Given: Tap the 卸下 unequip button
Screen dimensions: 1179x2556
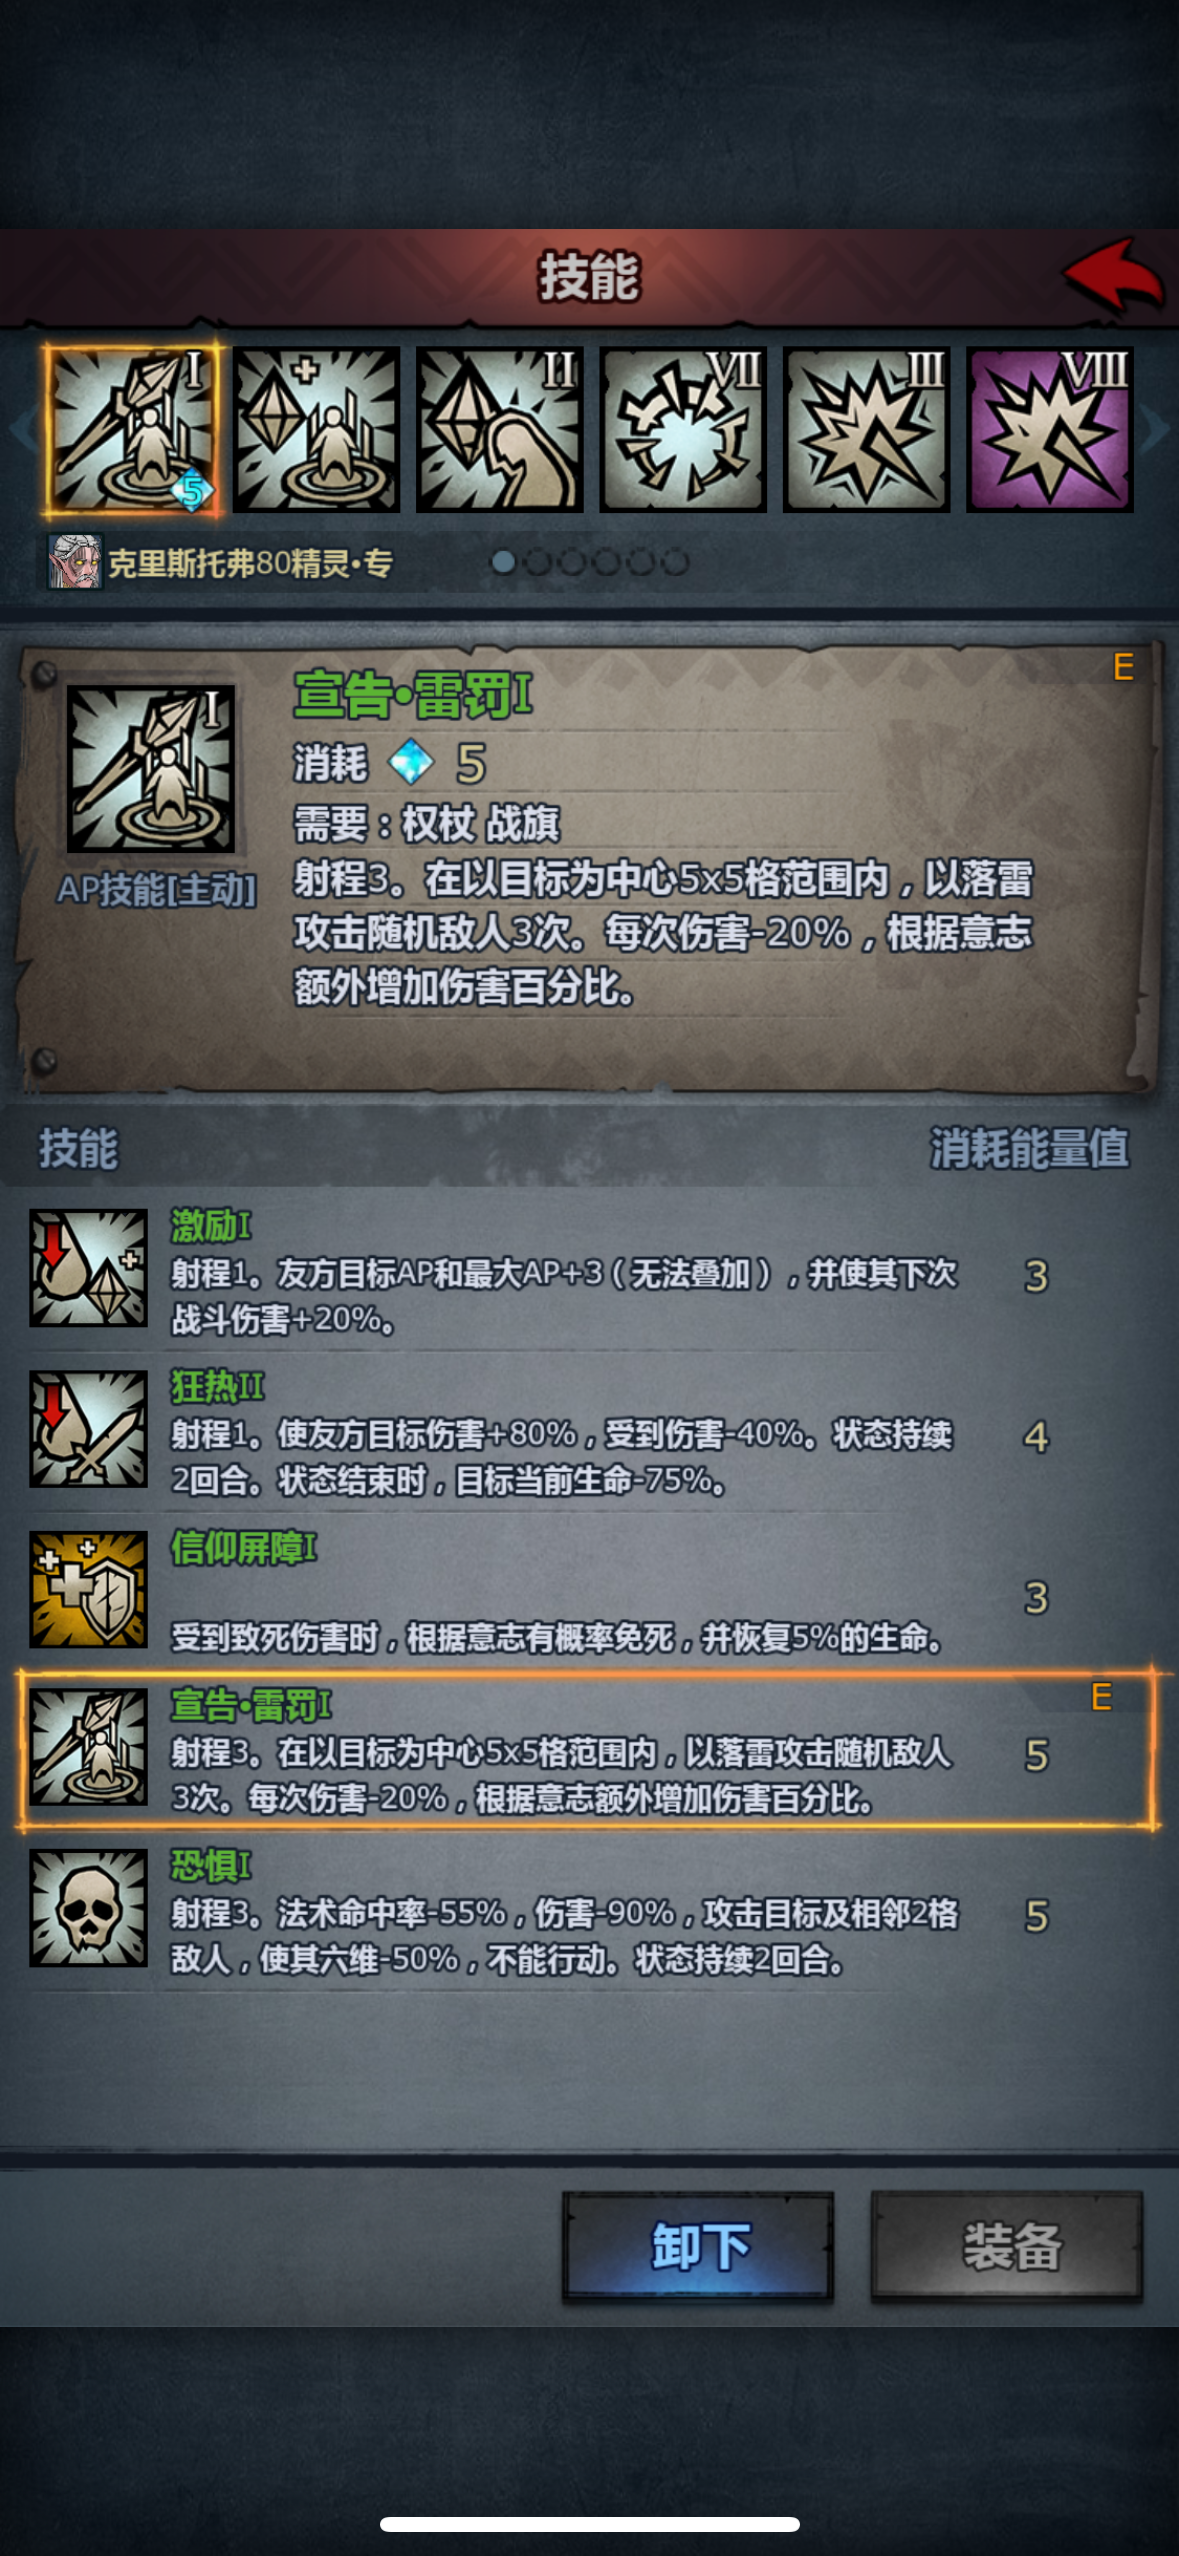Looking at the screenshot, I should tap(698, 2247).
